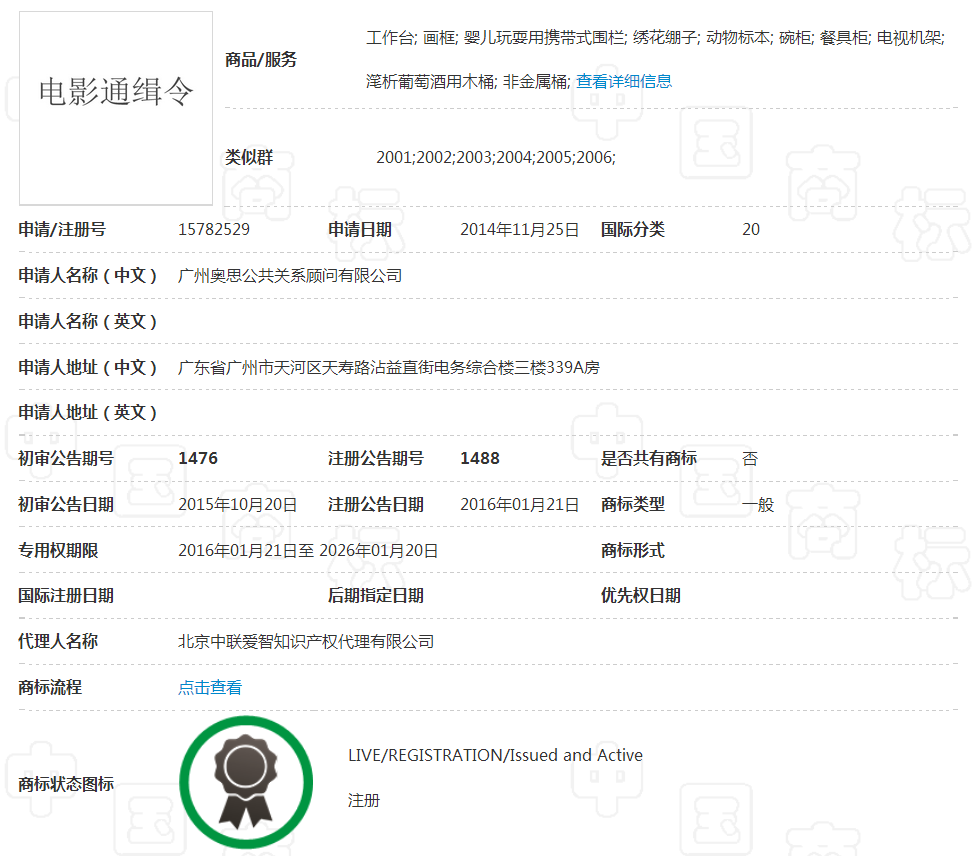The image size is (972, 856).
Task: Click the green registration status ribbon icon
Action: [245, 783]
